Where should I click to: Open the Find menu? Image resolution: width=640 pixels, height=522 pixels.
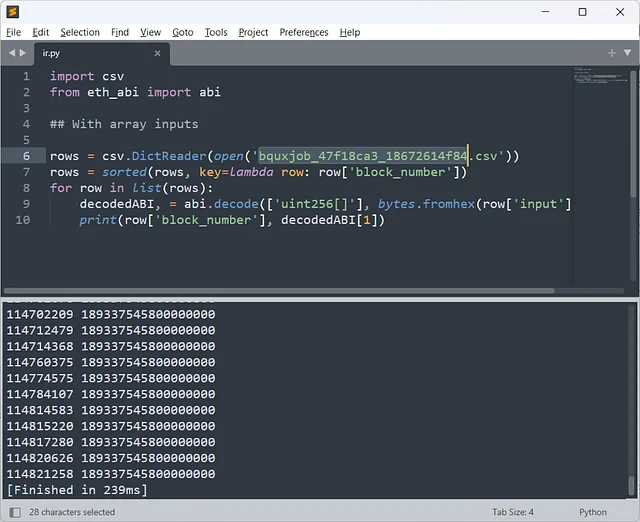[x=120, y=32]
